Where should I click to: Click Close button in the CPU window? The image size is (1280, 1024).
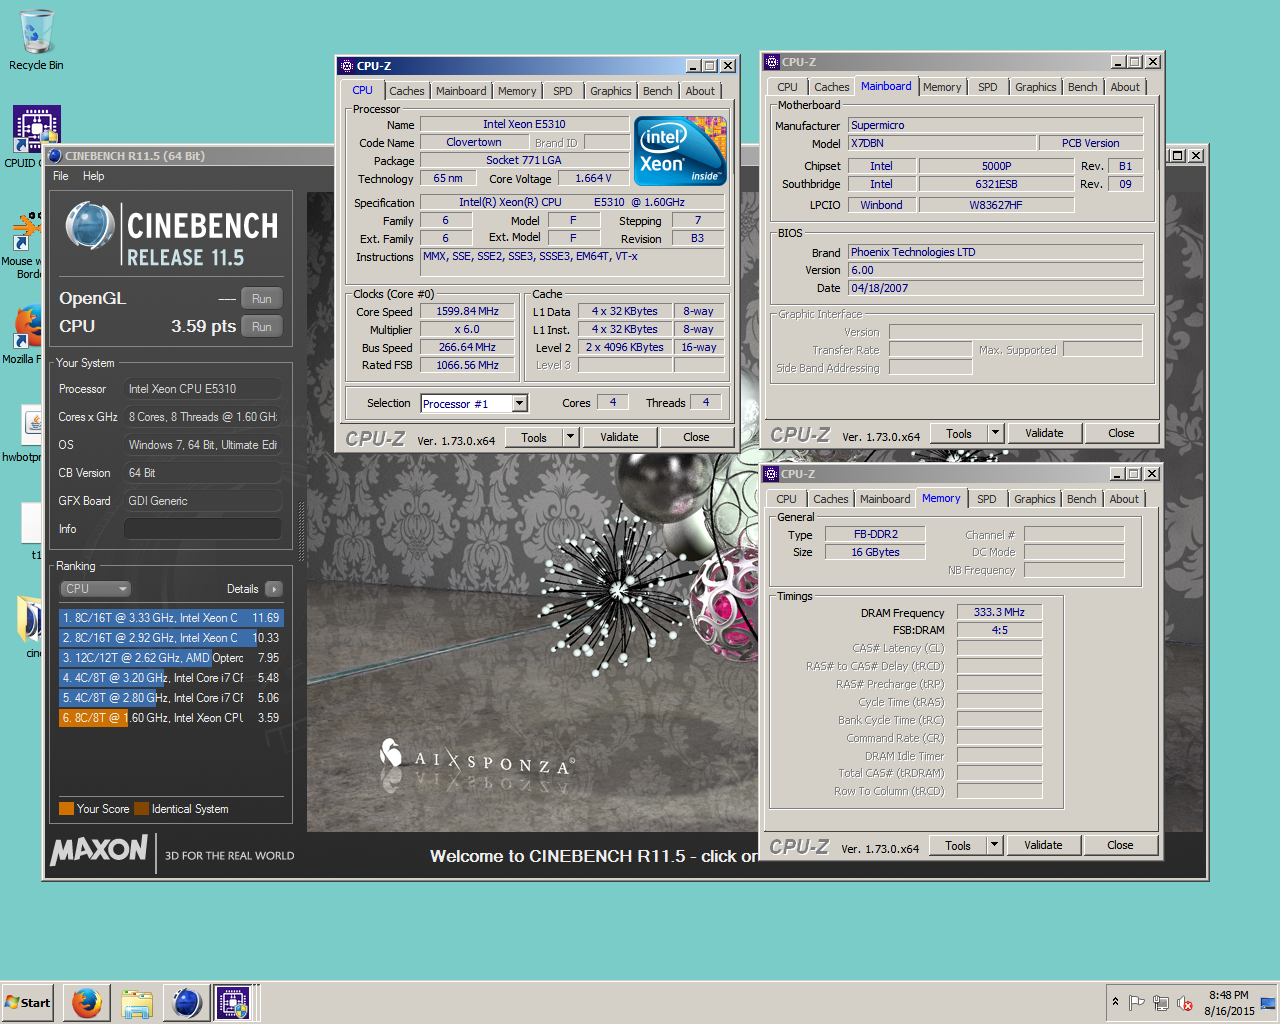click(696, 437)
